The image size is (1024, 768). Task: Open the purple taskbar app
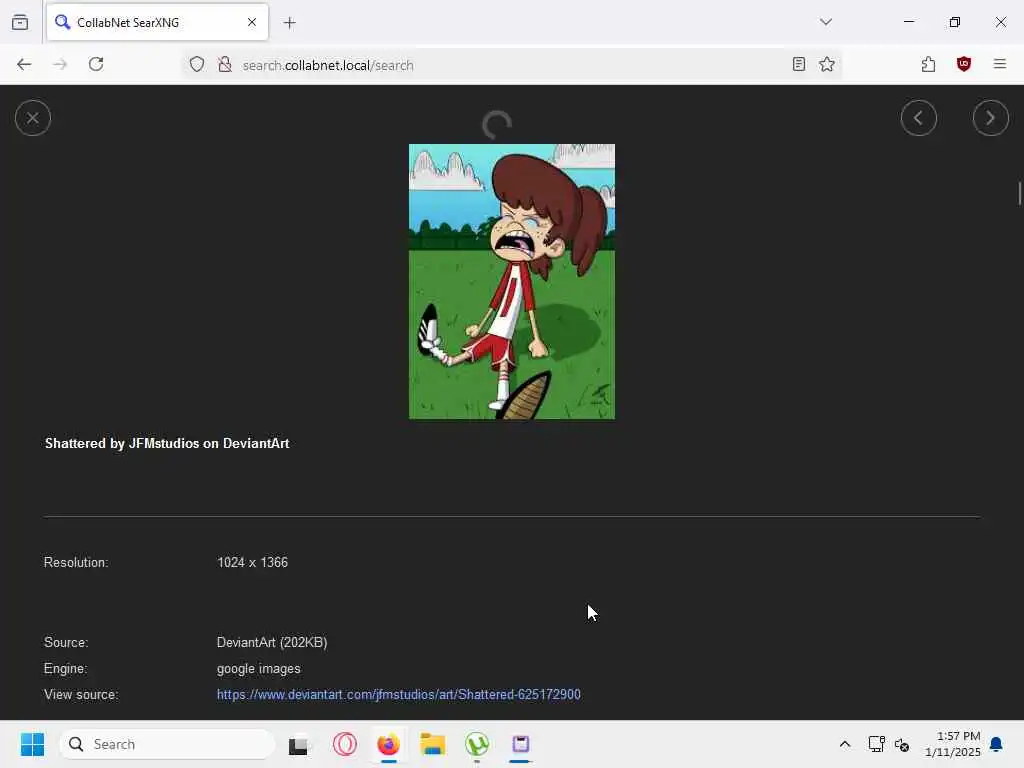[520, 744]
